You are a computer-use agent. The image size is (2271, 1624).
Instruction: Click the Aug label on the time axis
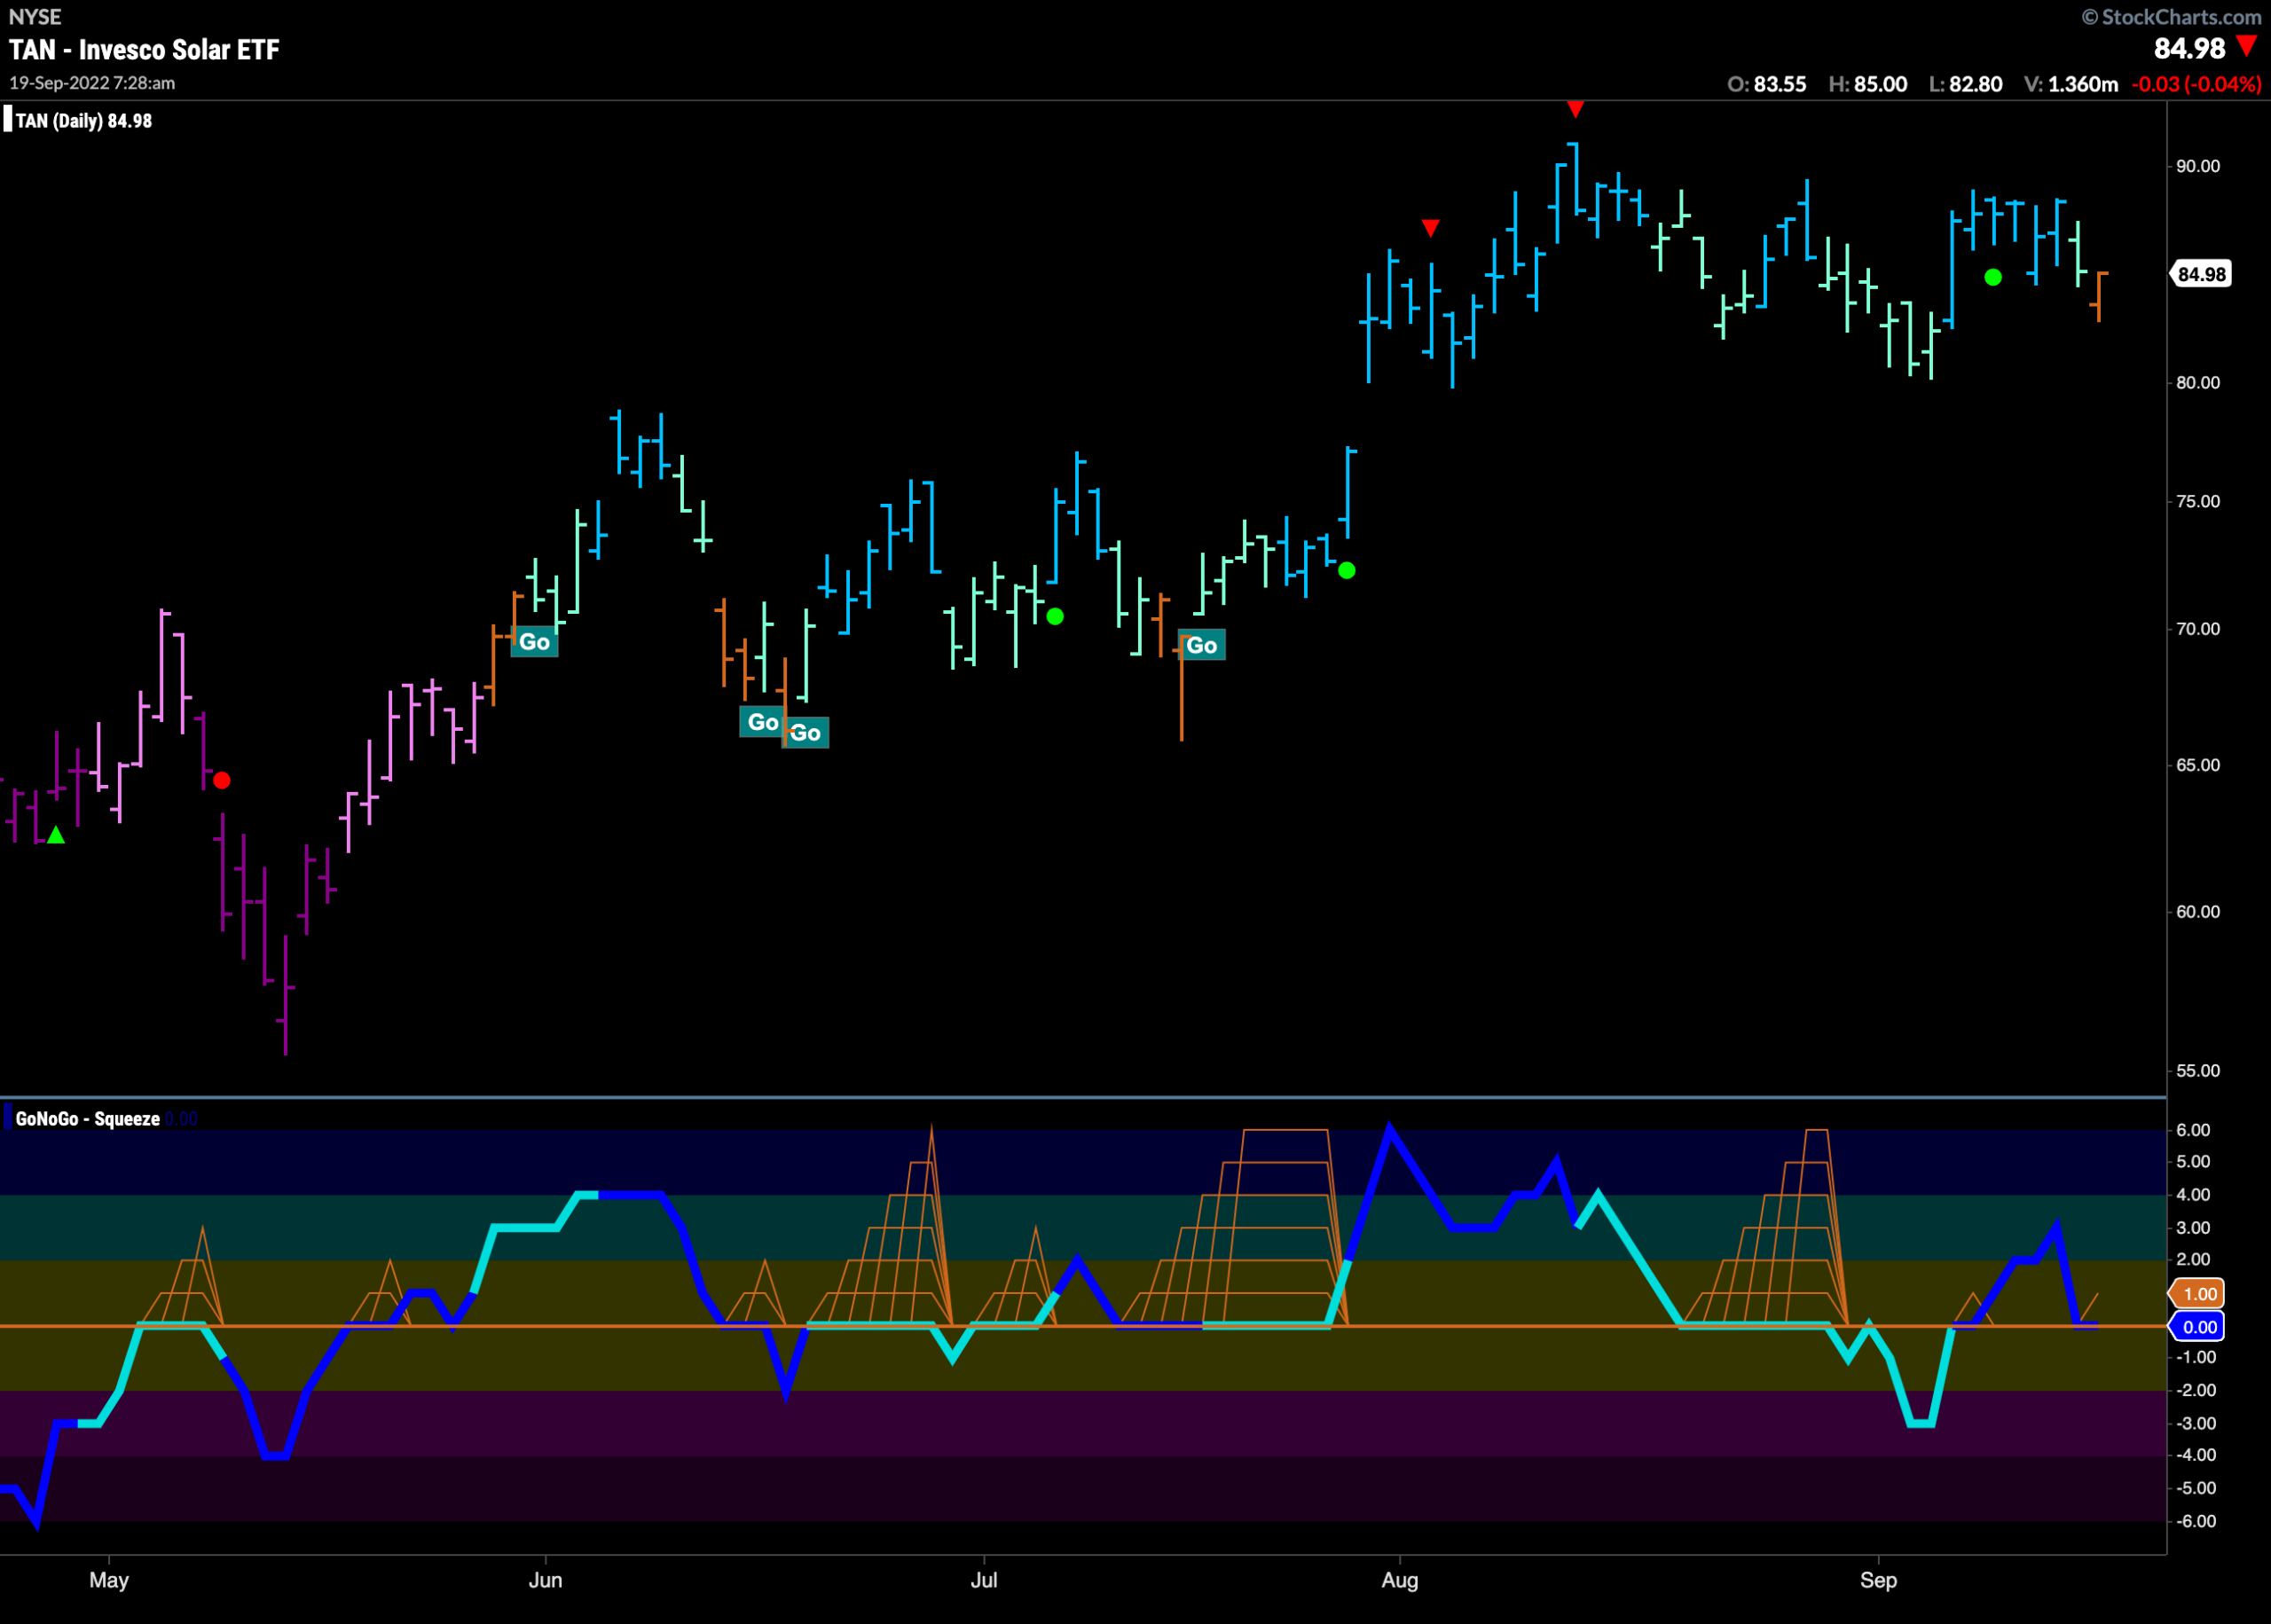1400,1581
